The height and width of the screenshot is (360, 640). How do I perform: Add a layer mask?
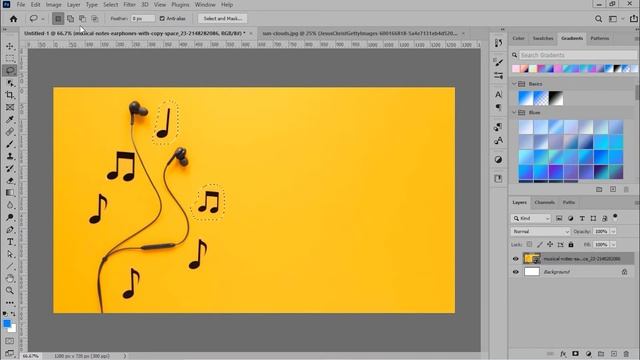coord(576,354)
